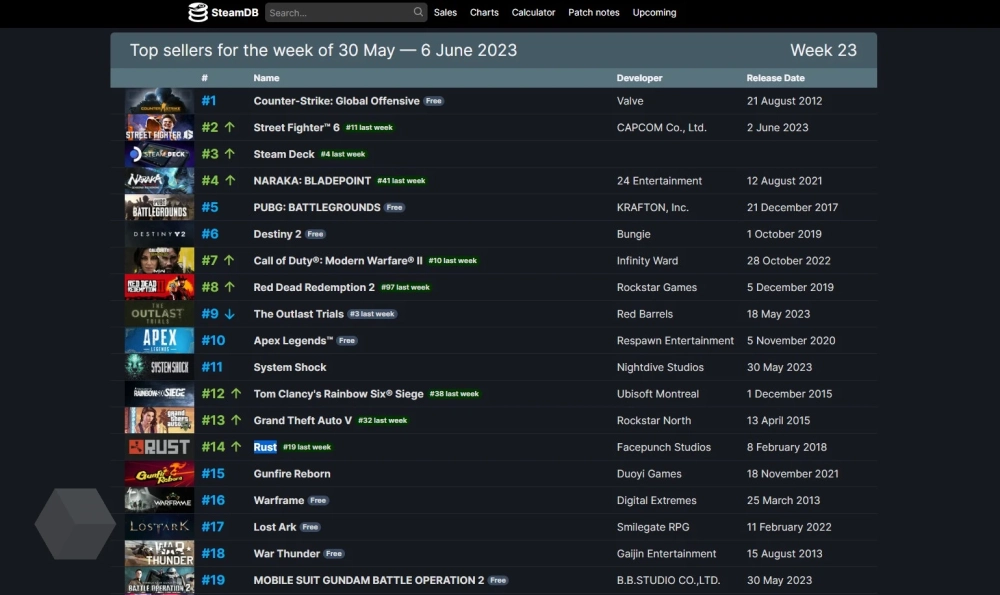The height and width of the screenshot is (595, 1000).
Task: Navigate to the Upcoming section
Action: tap(654, 13)
